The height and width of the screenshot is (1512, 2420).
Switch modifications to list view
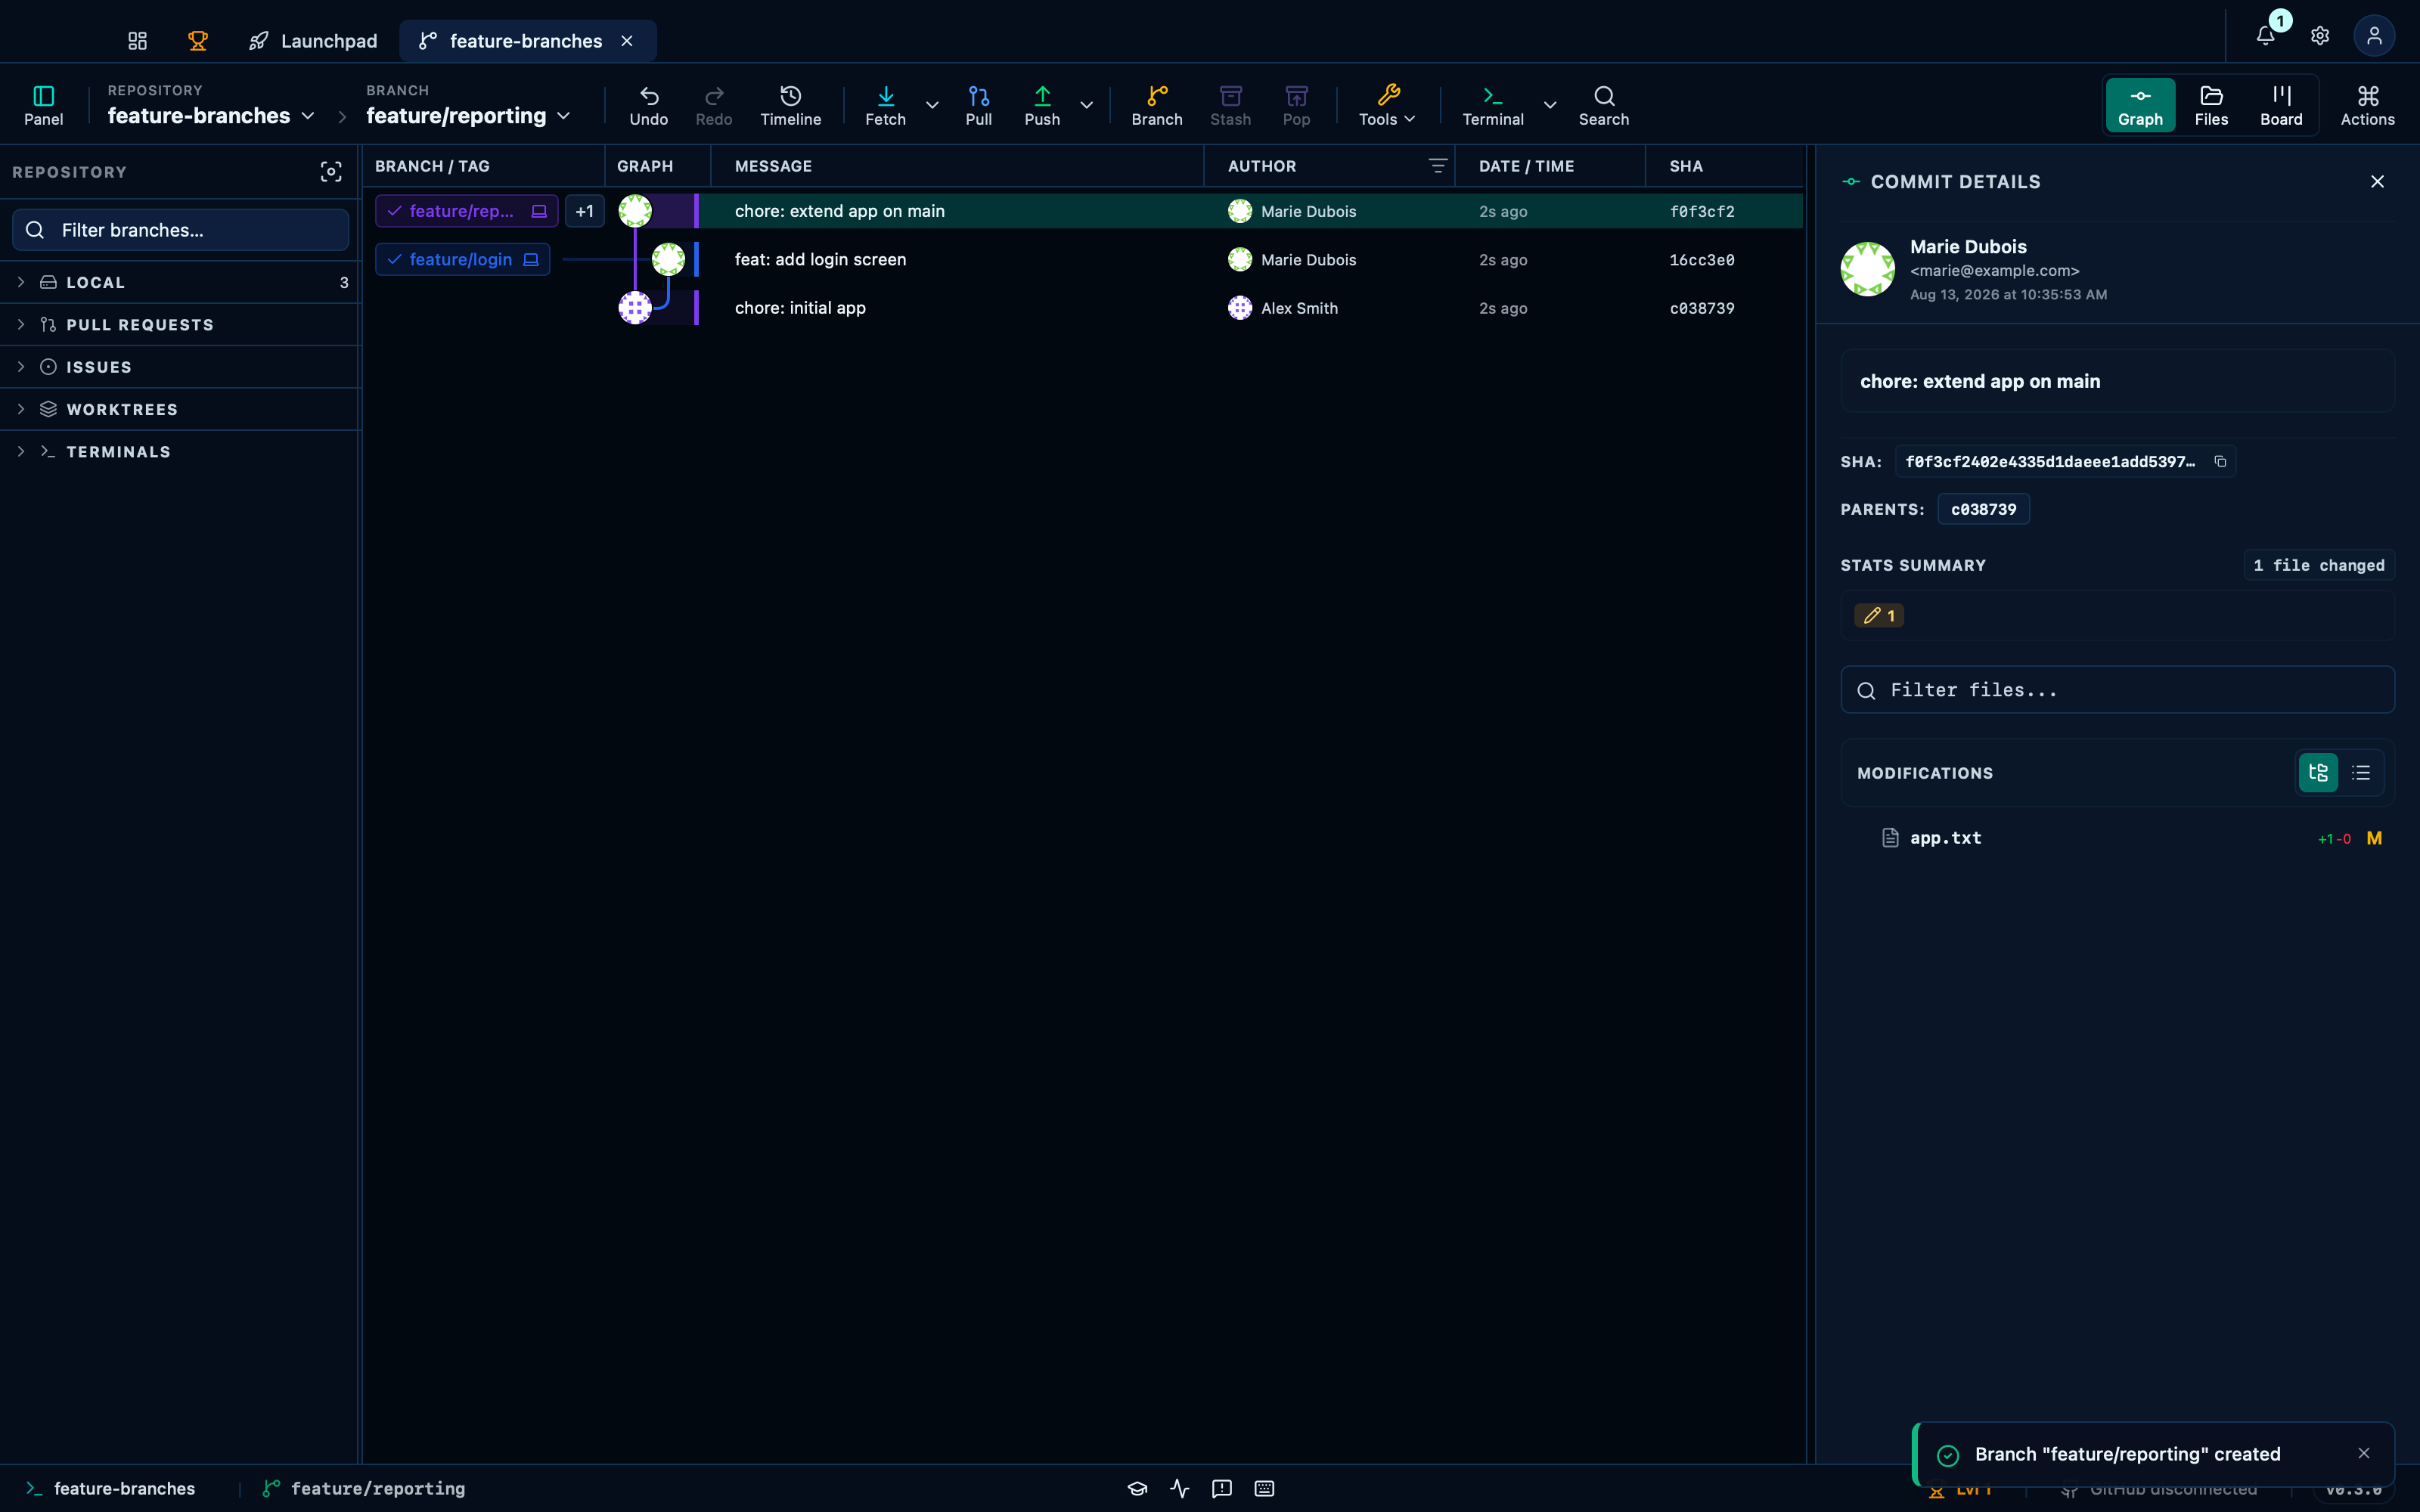pos(2361,773)
